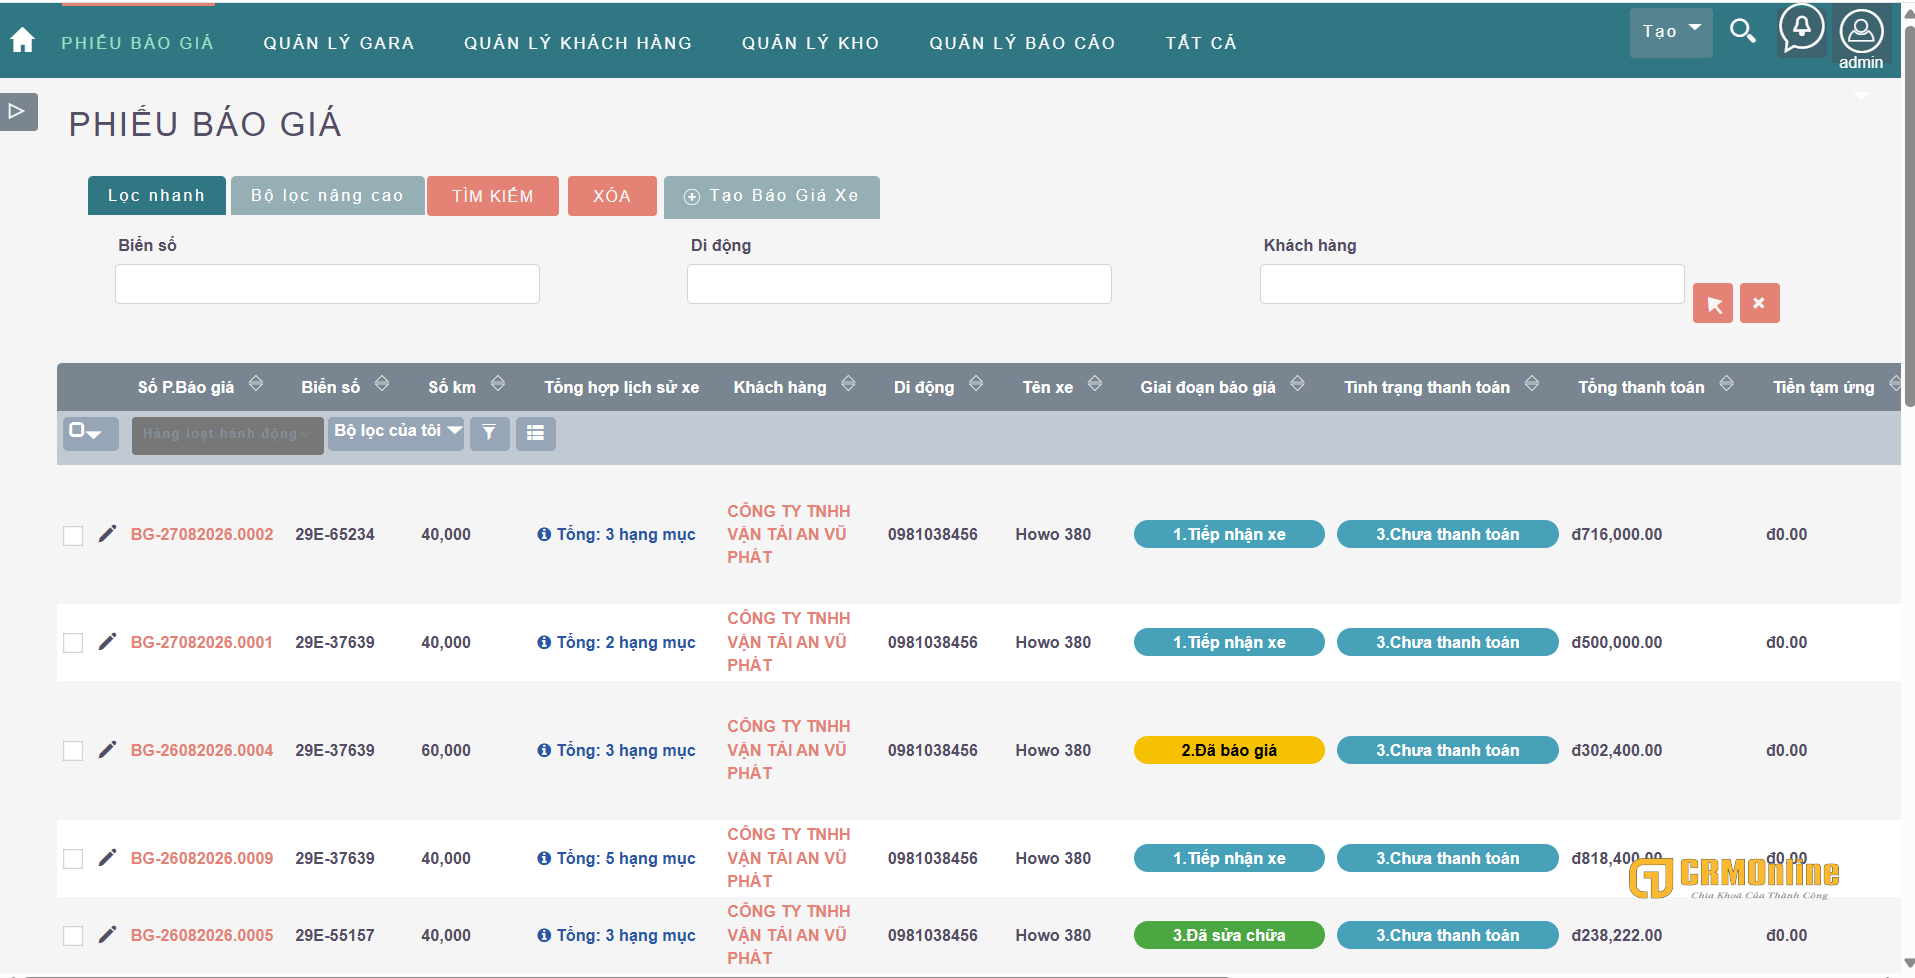This screenshot has width=1915, height=978.
Task: Open quotation link BG-26082026.0004
Action: (x=202, y=751)
